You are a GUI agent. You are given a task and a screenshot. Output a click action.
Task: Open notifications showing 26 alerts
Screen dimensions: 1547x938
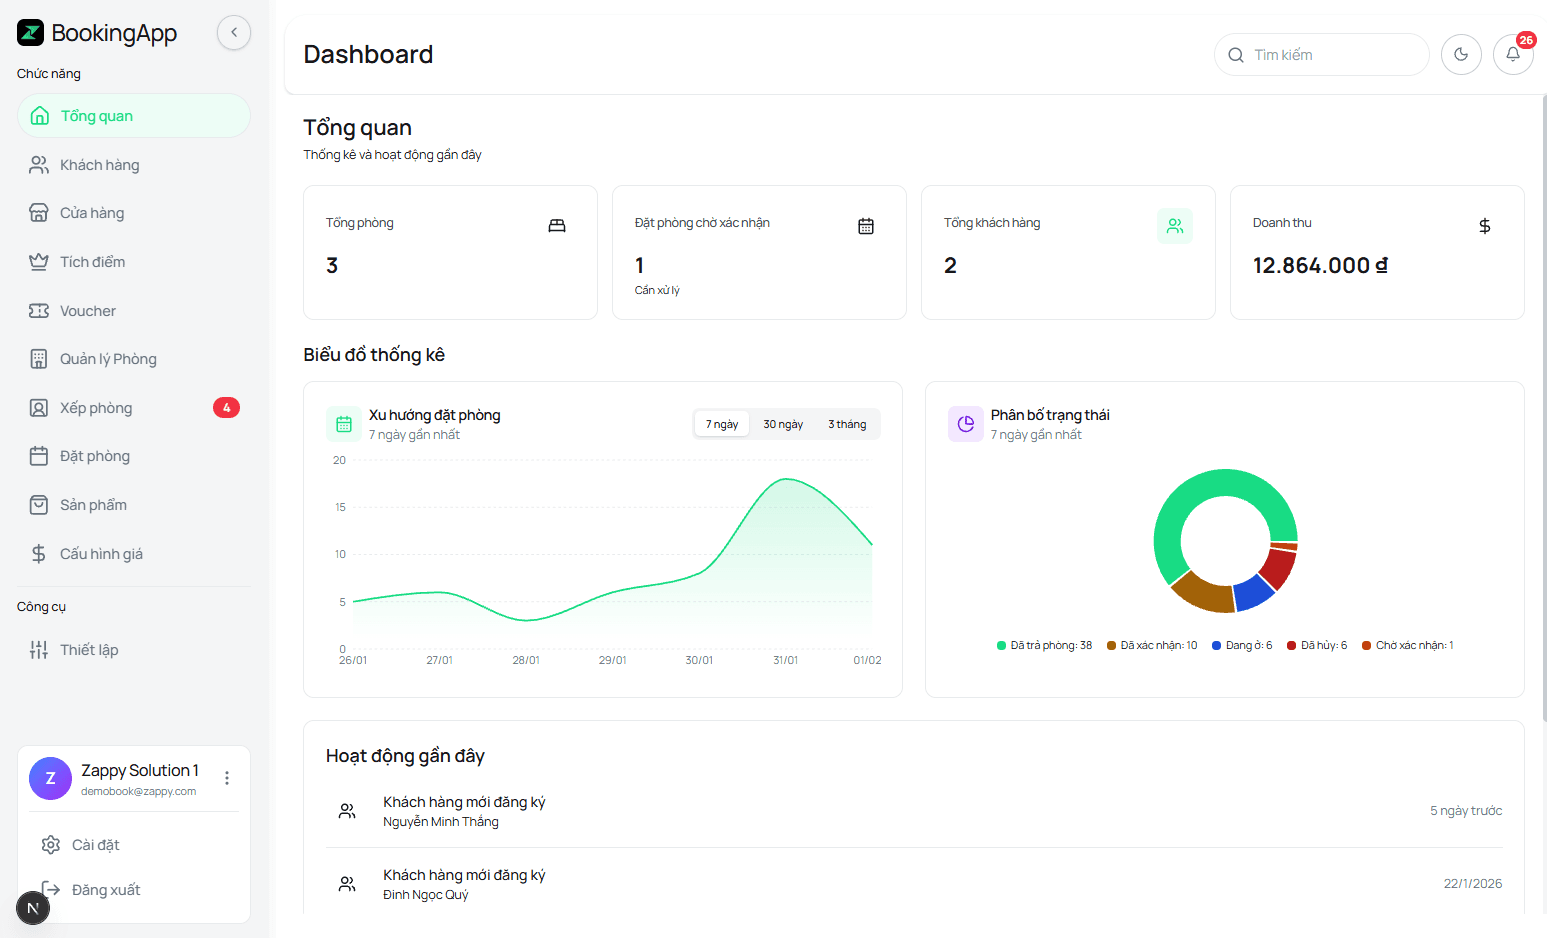click(x=1513, y=54)
